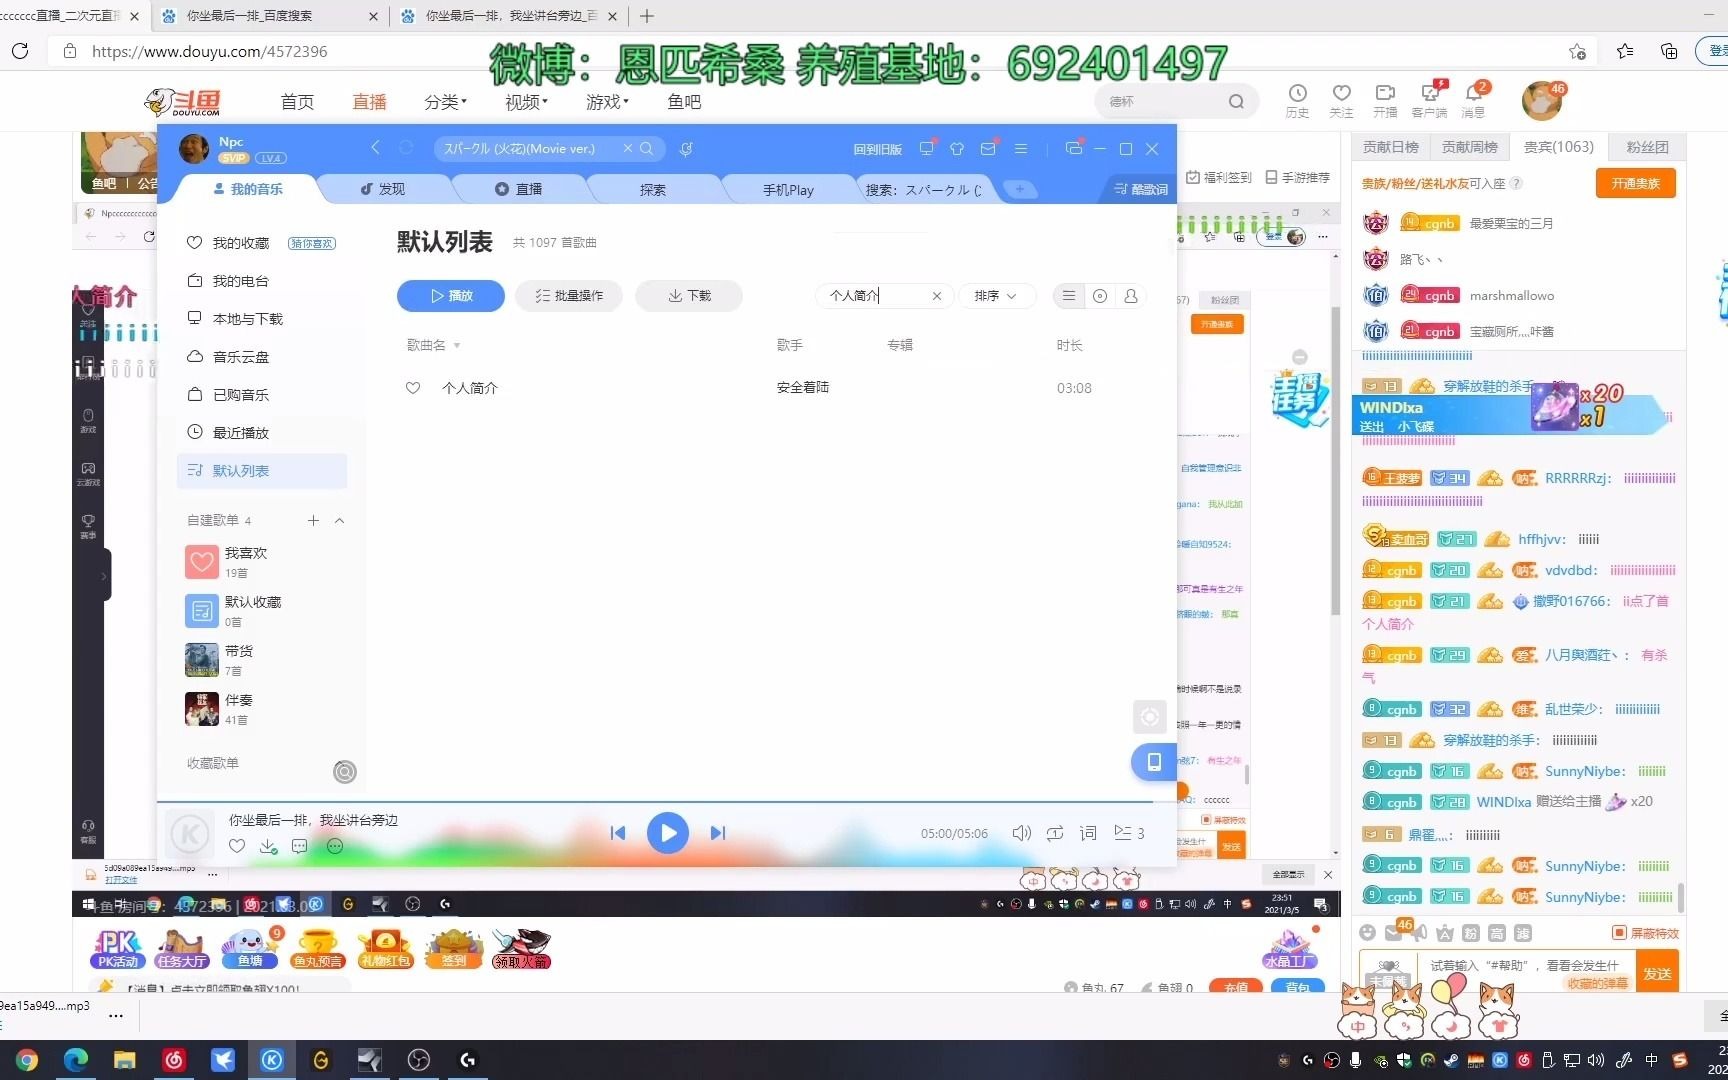Image resolution: width=1728 pixels, height=1080 pixels.
Task: Click 回到旧版 to return to old version
Action: coord(877,149)
